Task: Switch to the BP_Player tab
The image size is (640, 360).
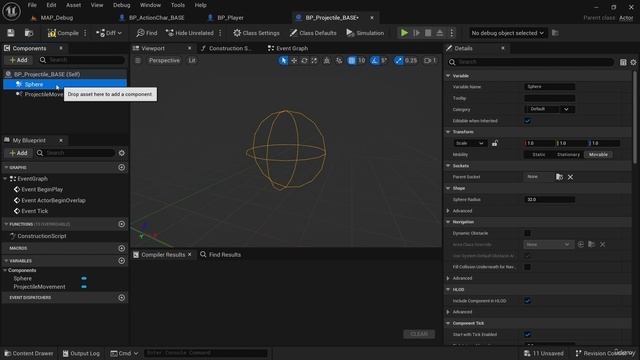Action: [226, 18]
